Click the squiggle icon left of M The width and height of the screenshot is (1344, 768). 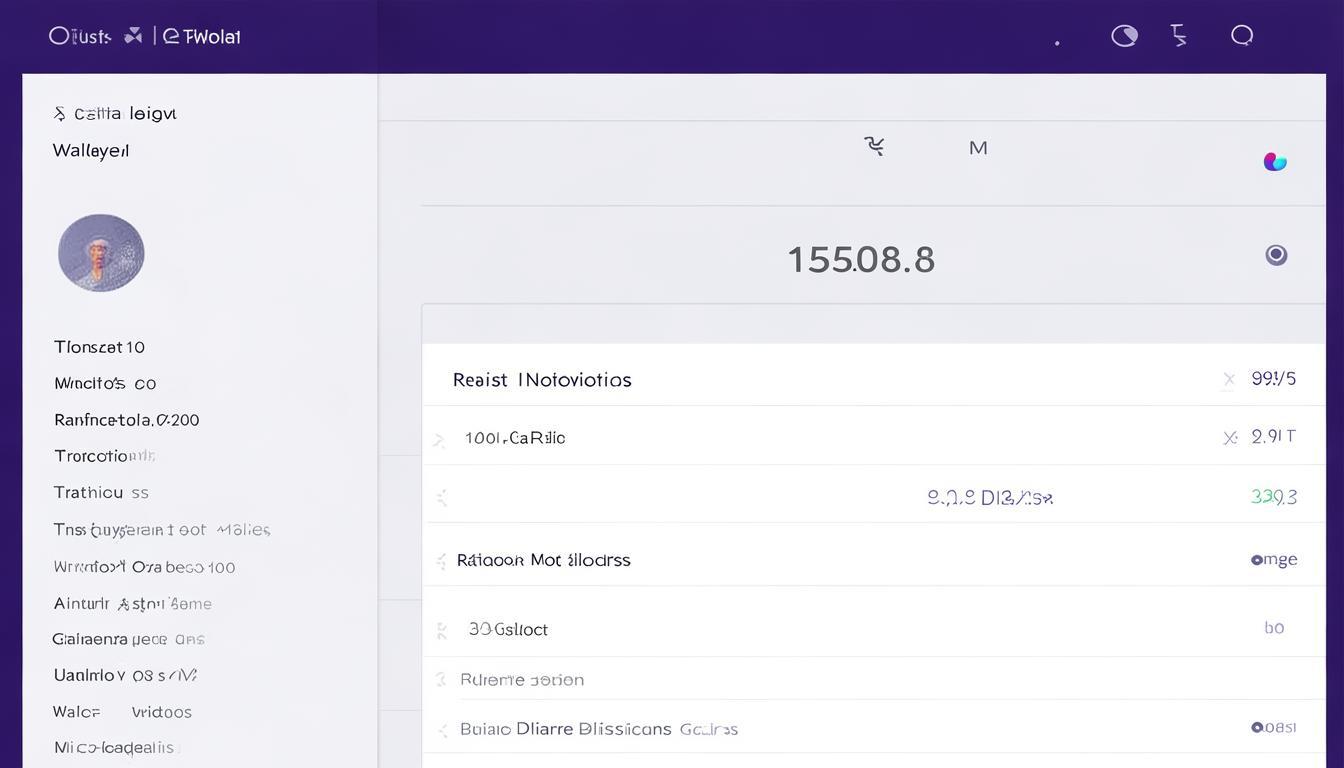(x=875, y=147)
